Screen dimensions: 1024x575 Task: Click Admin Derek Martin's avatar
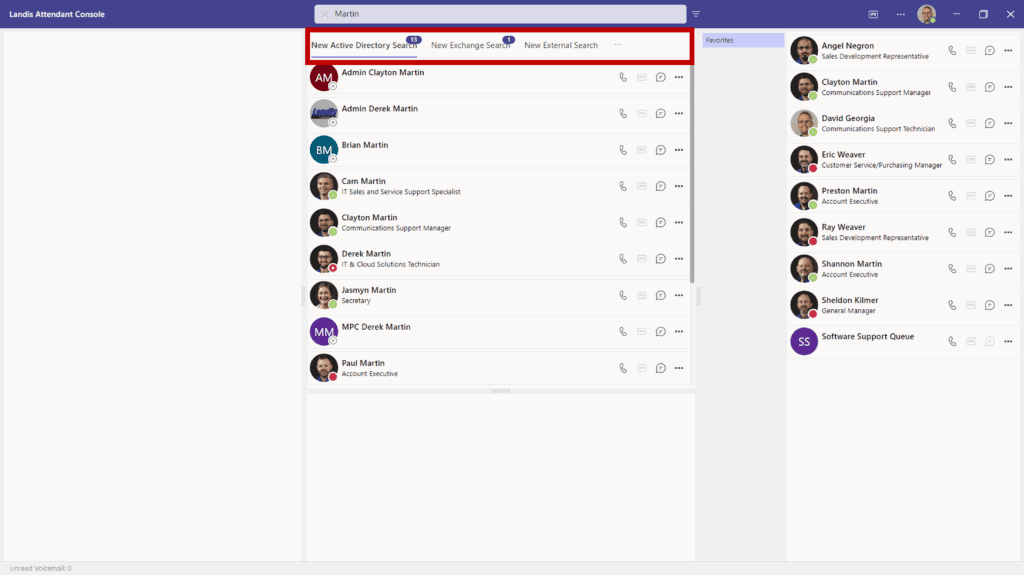(x=324, y=114)
